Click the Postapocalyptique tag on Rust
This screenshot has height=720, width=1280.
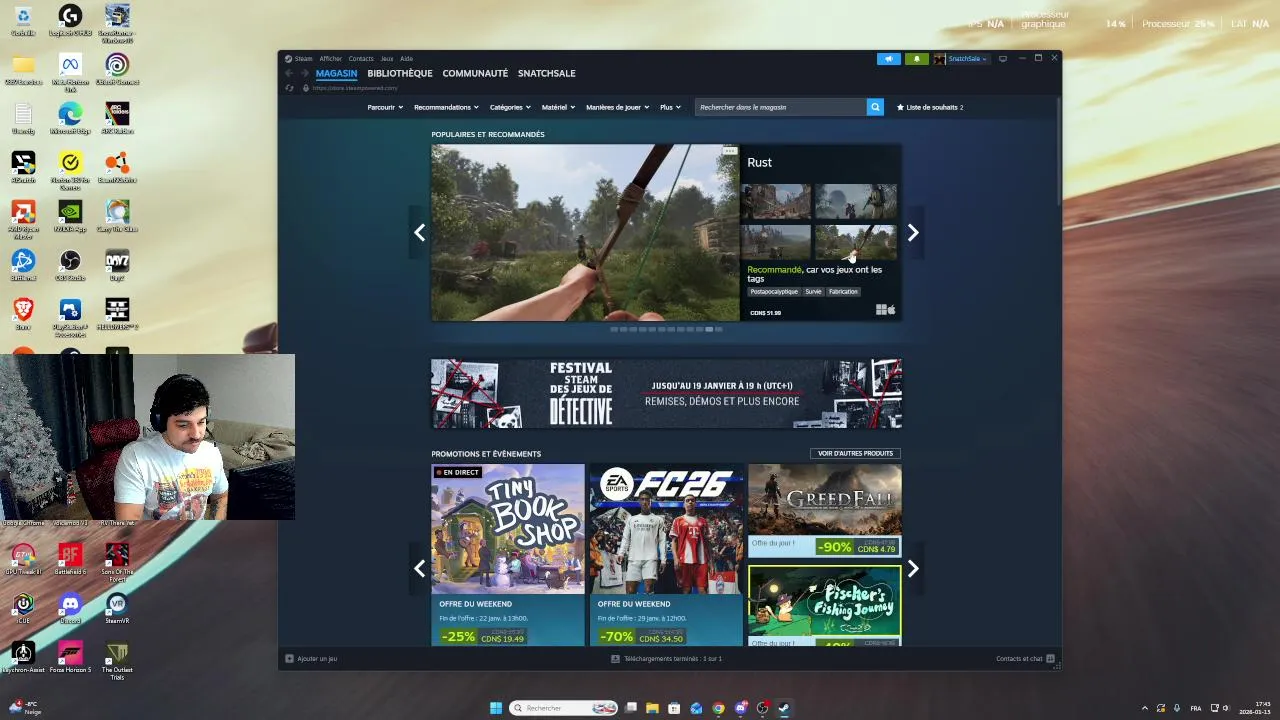click(774, 292)
